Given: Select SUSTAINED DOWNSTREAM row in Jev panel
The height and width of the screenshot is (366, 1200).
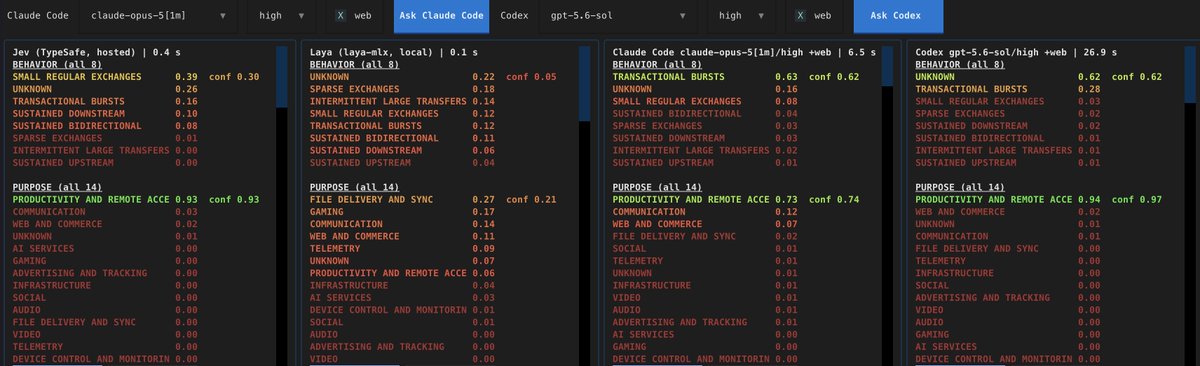Looking at the screenshot, I should point(105,113).
